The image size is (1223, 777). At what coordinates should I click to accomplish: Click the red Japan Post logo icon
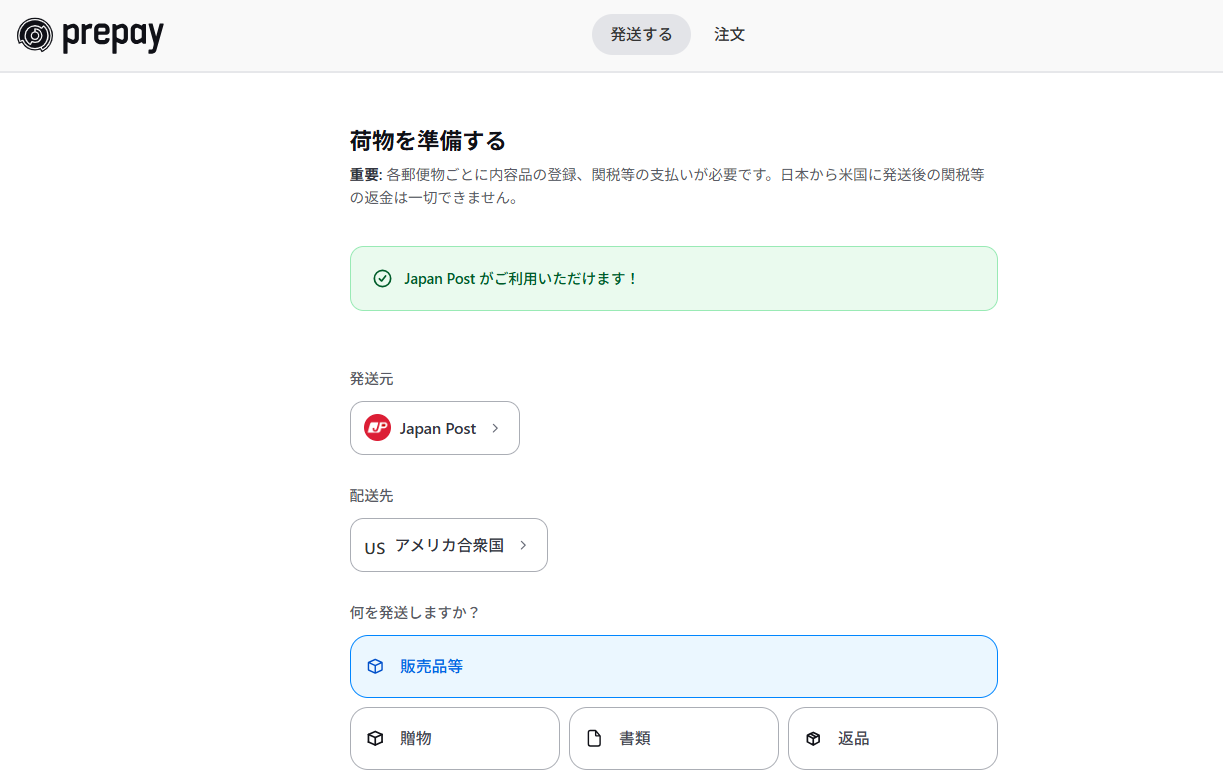377,428
